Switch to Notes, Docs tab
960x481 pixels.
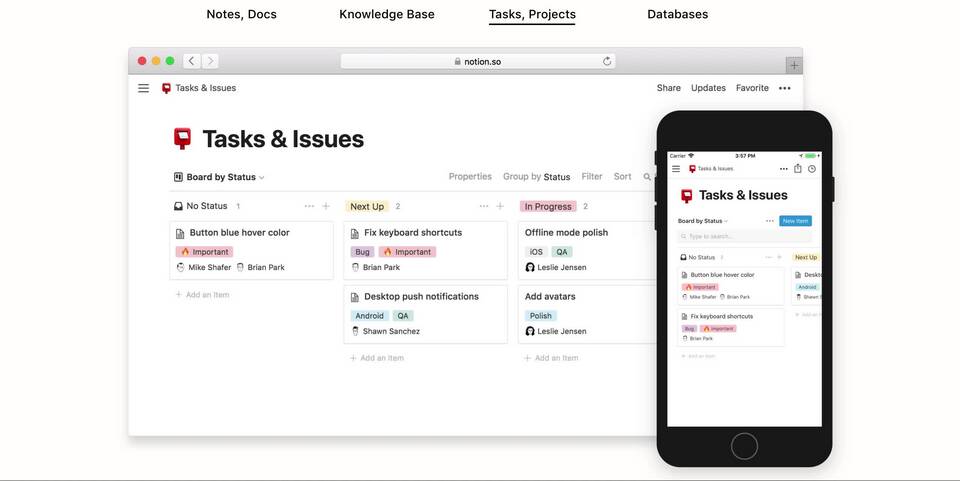241,14
